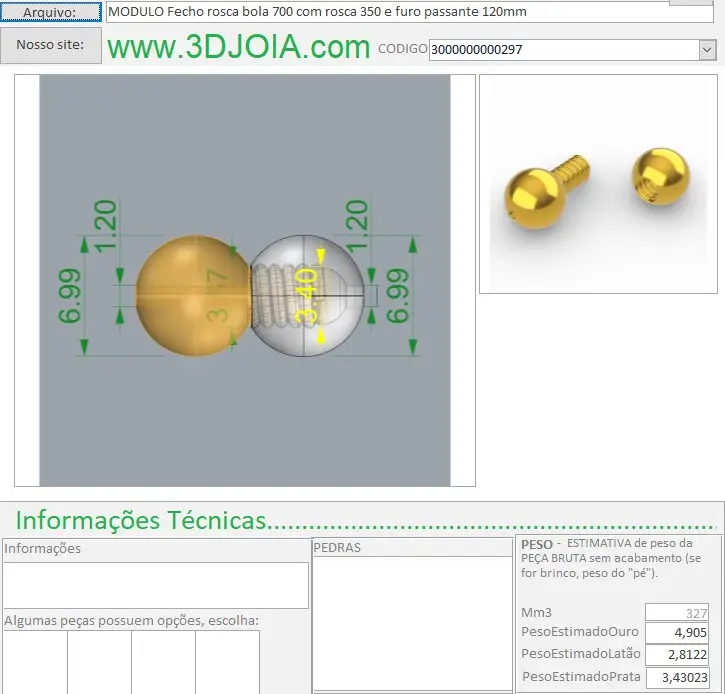
Task: Click the Nosso site button
Action: [x=51, y=45]
